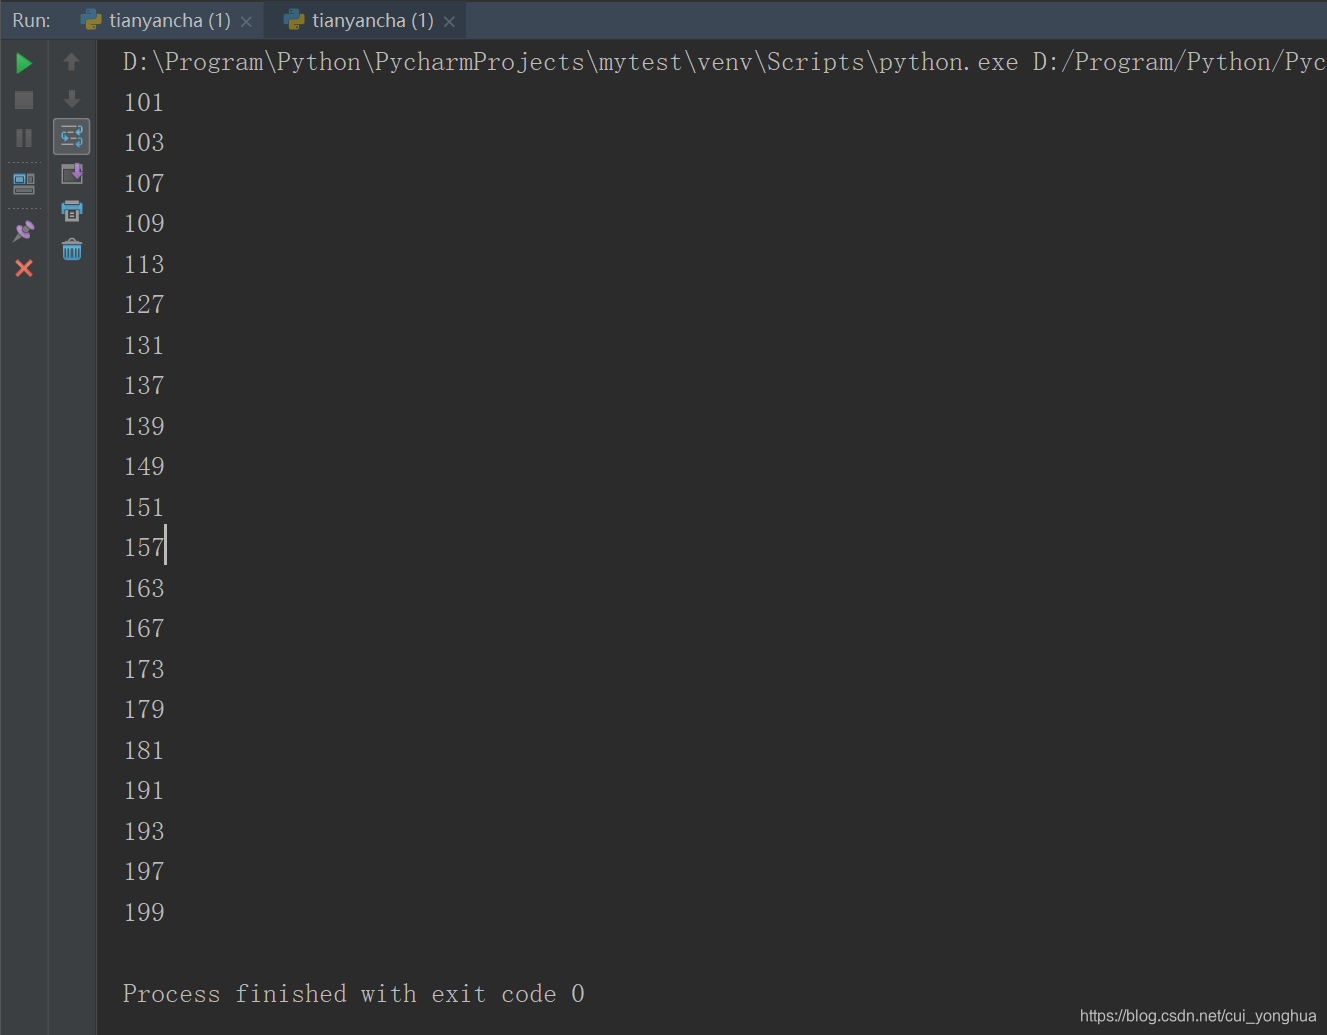The height and width of the screenshot is (1035, 1327).
Task: Click the Down the Stack Trace arrow
Action: (72, 99)
